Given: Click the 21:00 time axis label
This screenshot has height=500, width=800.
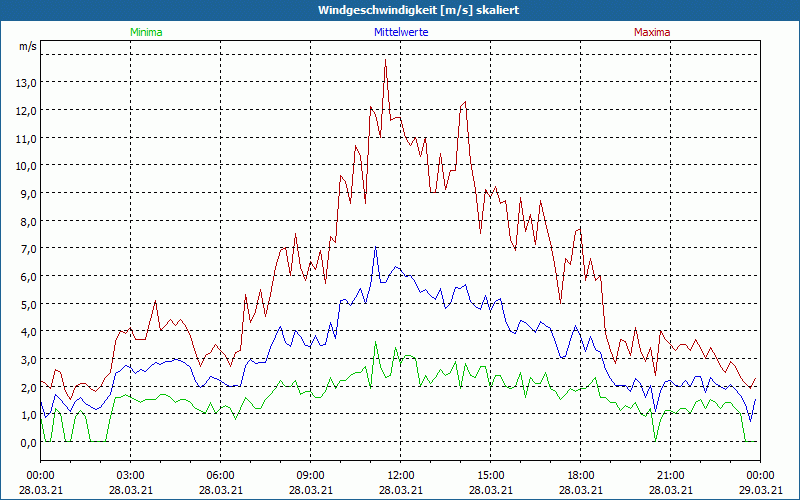Looking at the screenshot, I should [670, 476].
